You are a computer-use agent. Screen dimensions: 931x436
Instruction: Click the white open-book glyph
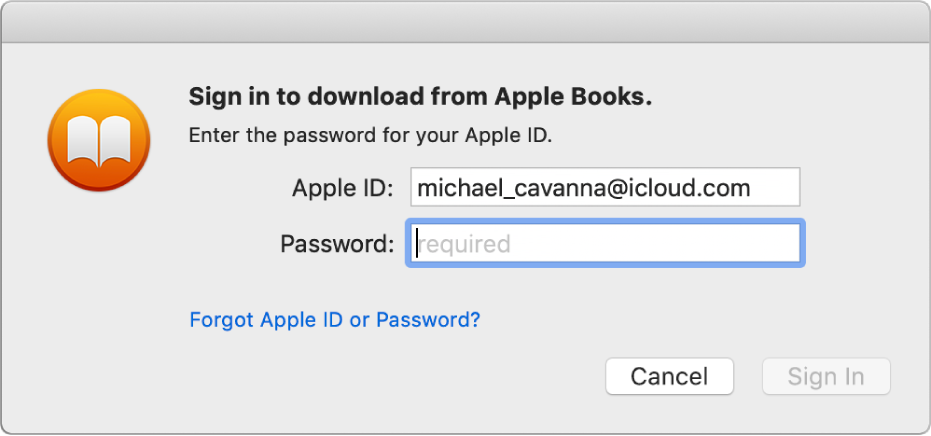pyautogui.click(x=98, y=140)
